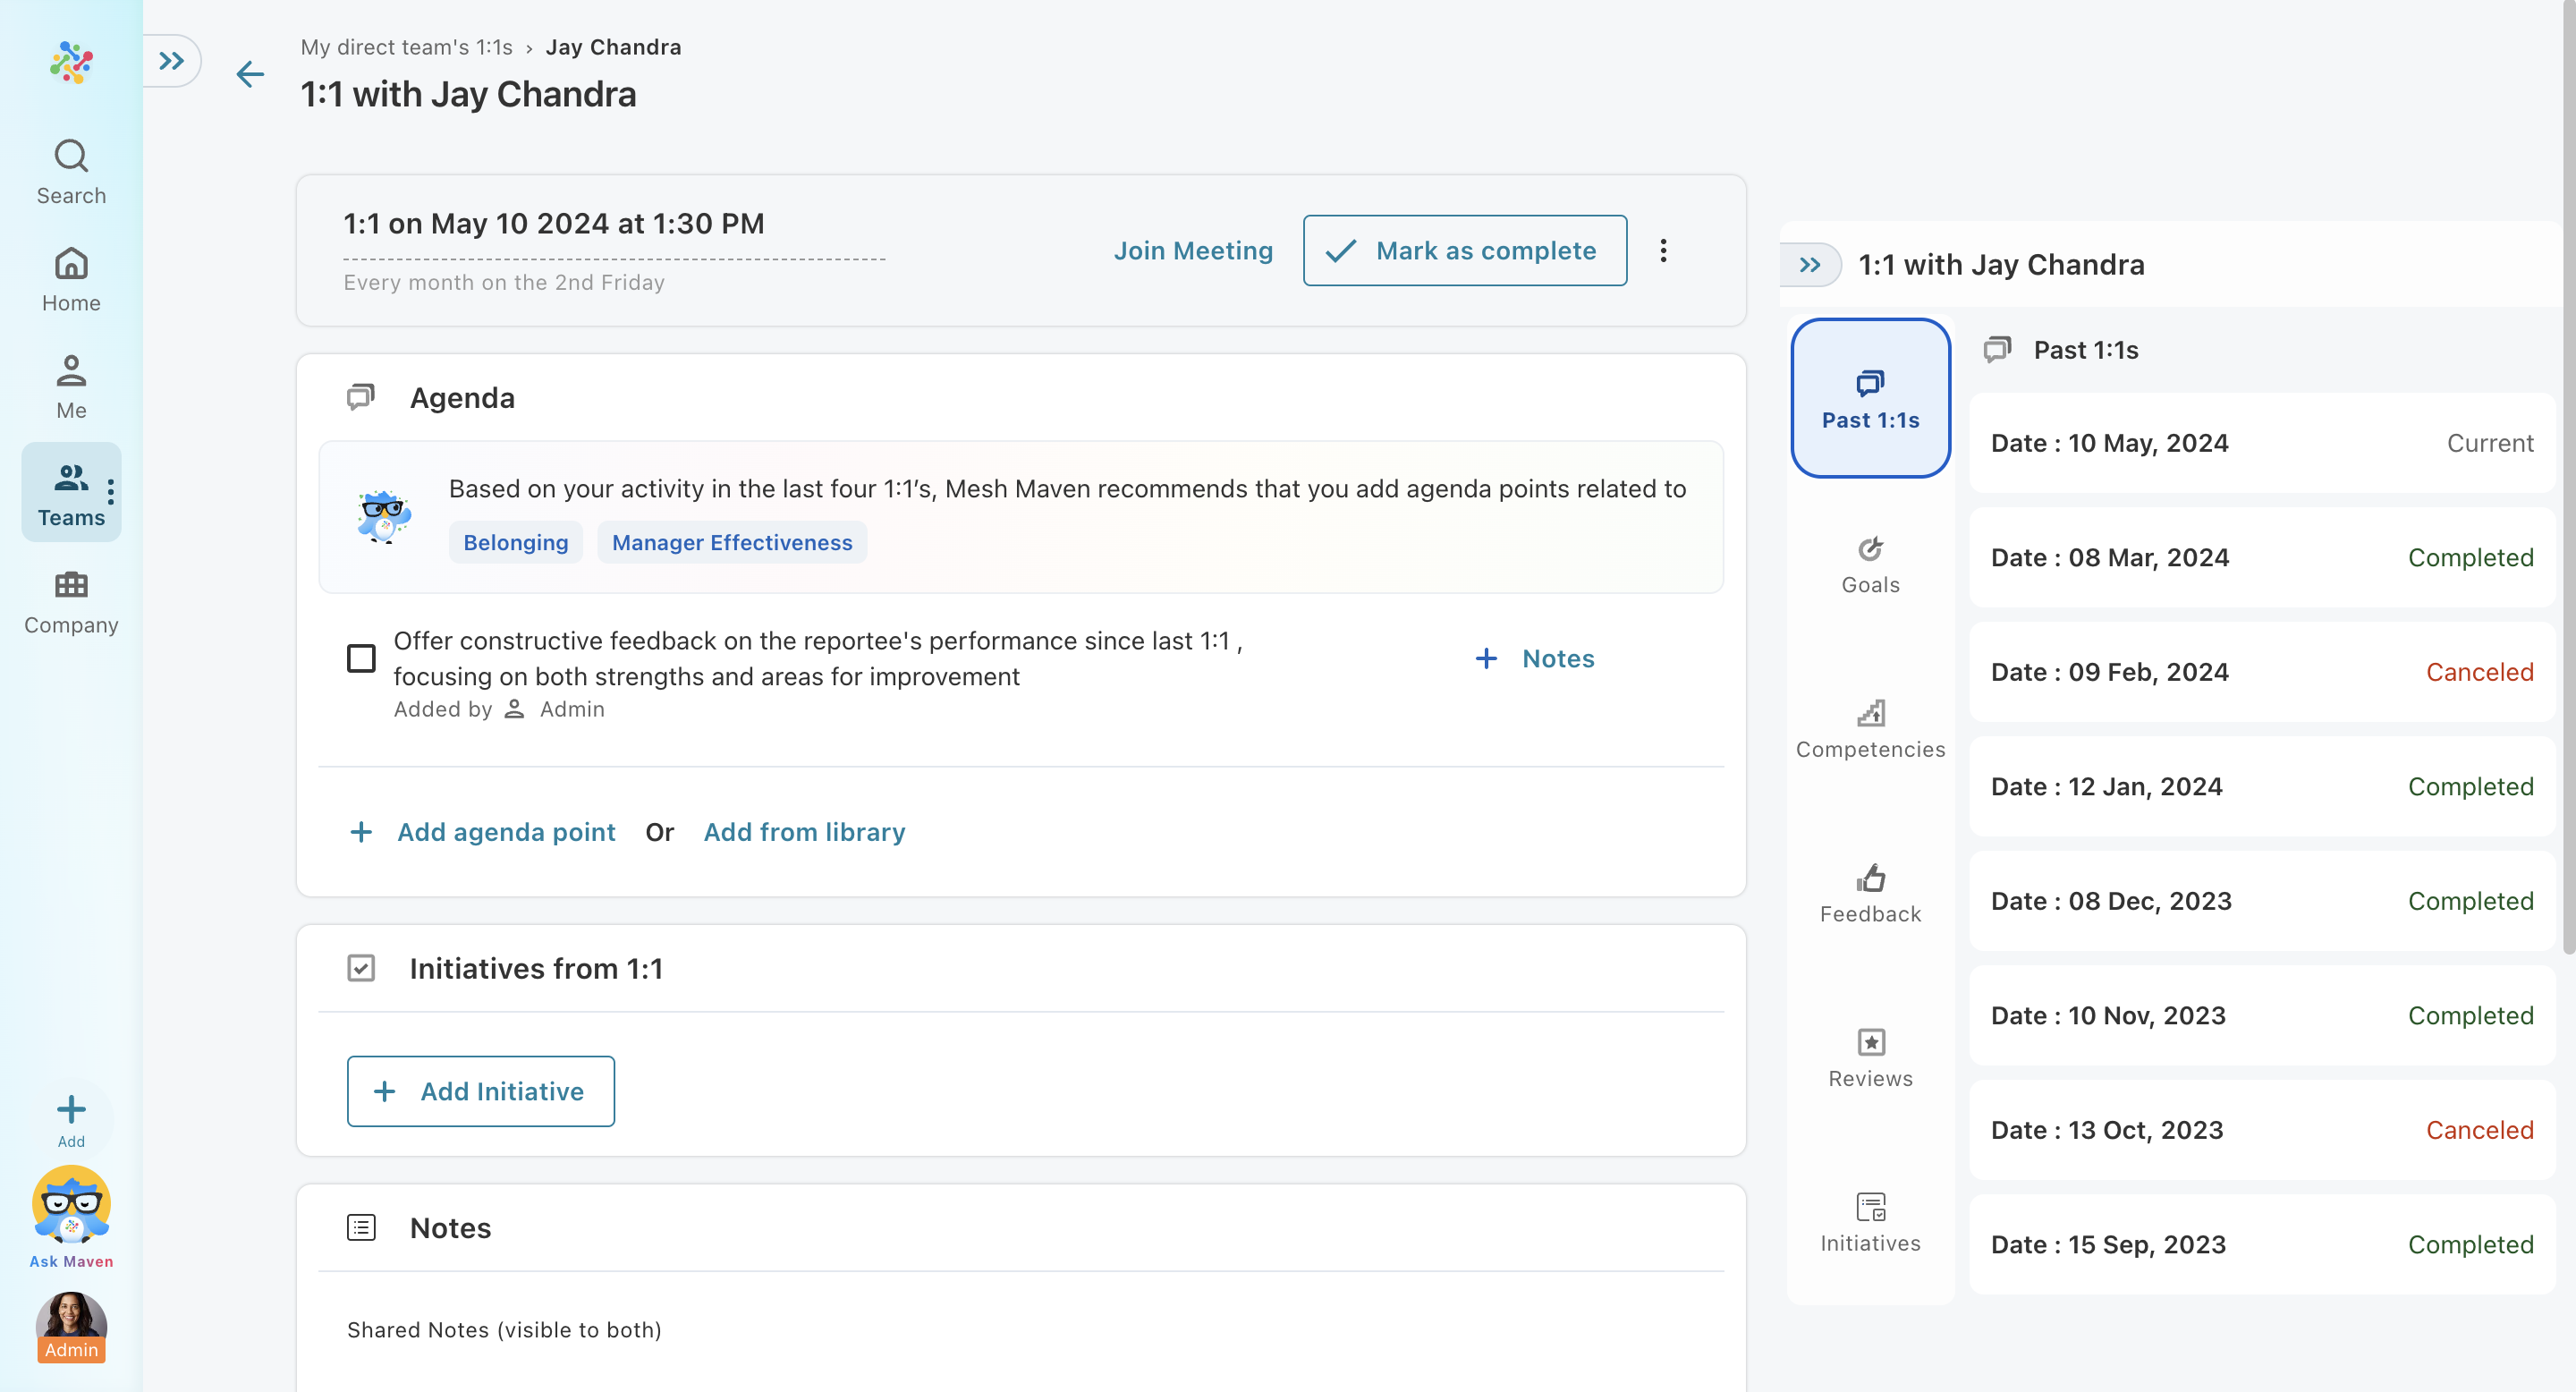Open Teams three-dot submenu
The width and height of the screenshot is (2576, 1392).
click(110, 491)
